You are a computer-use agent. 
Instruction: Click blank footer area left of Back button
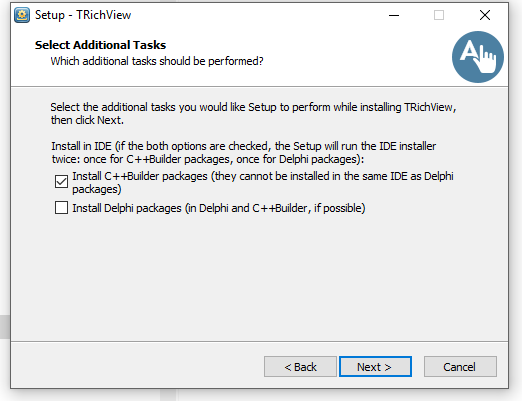pyautogui.click(x=137, y=367)
